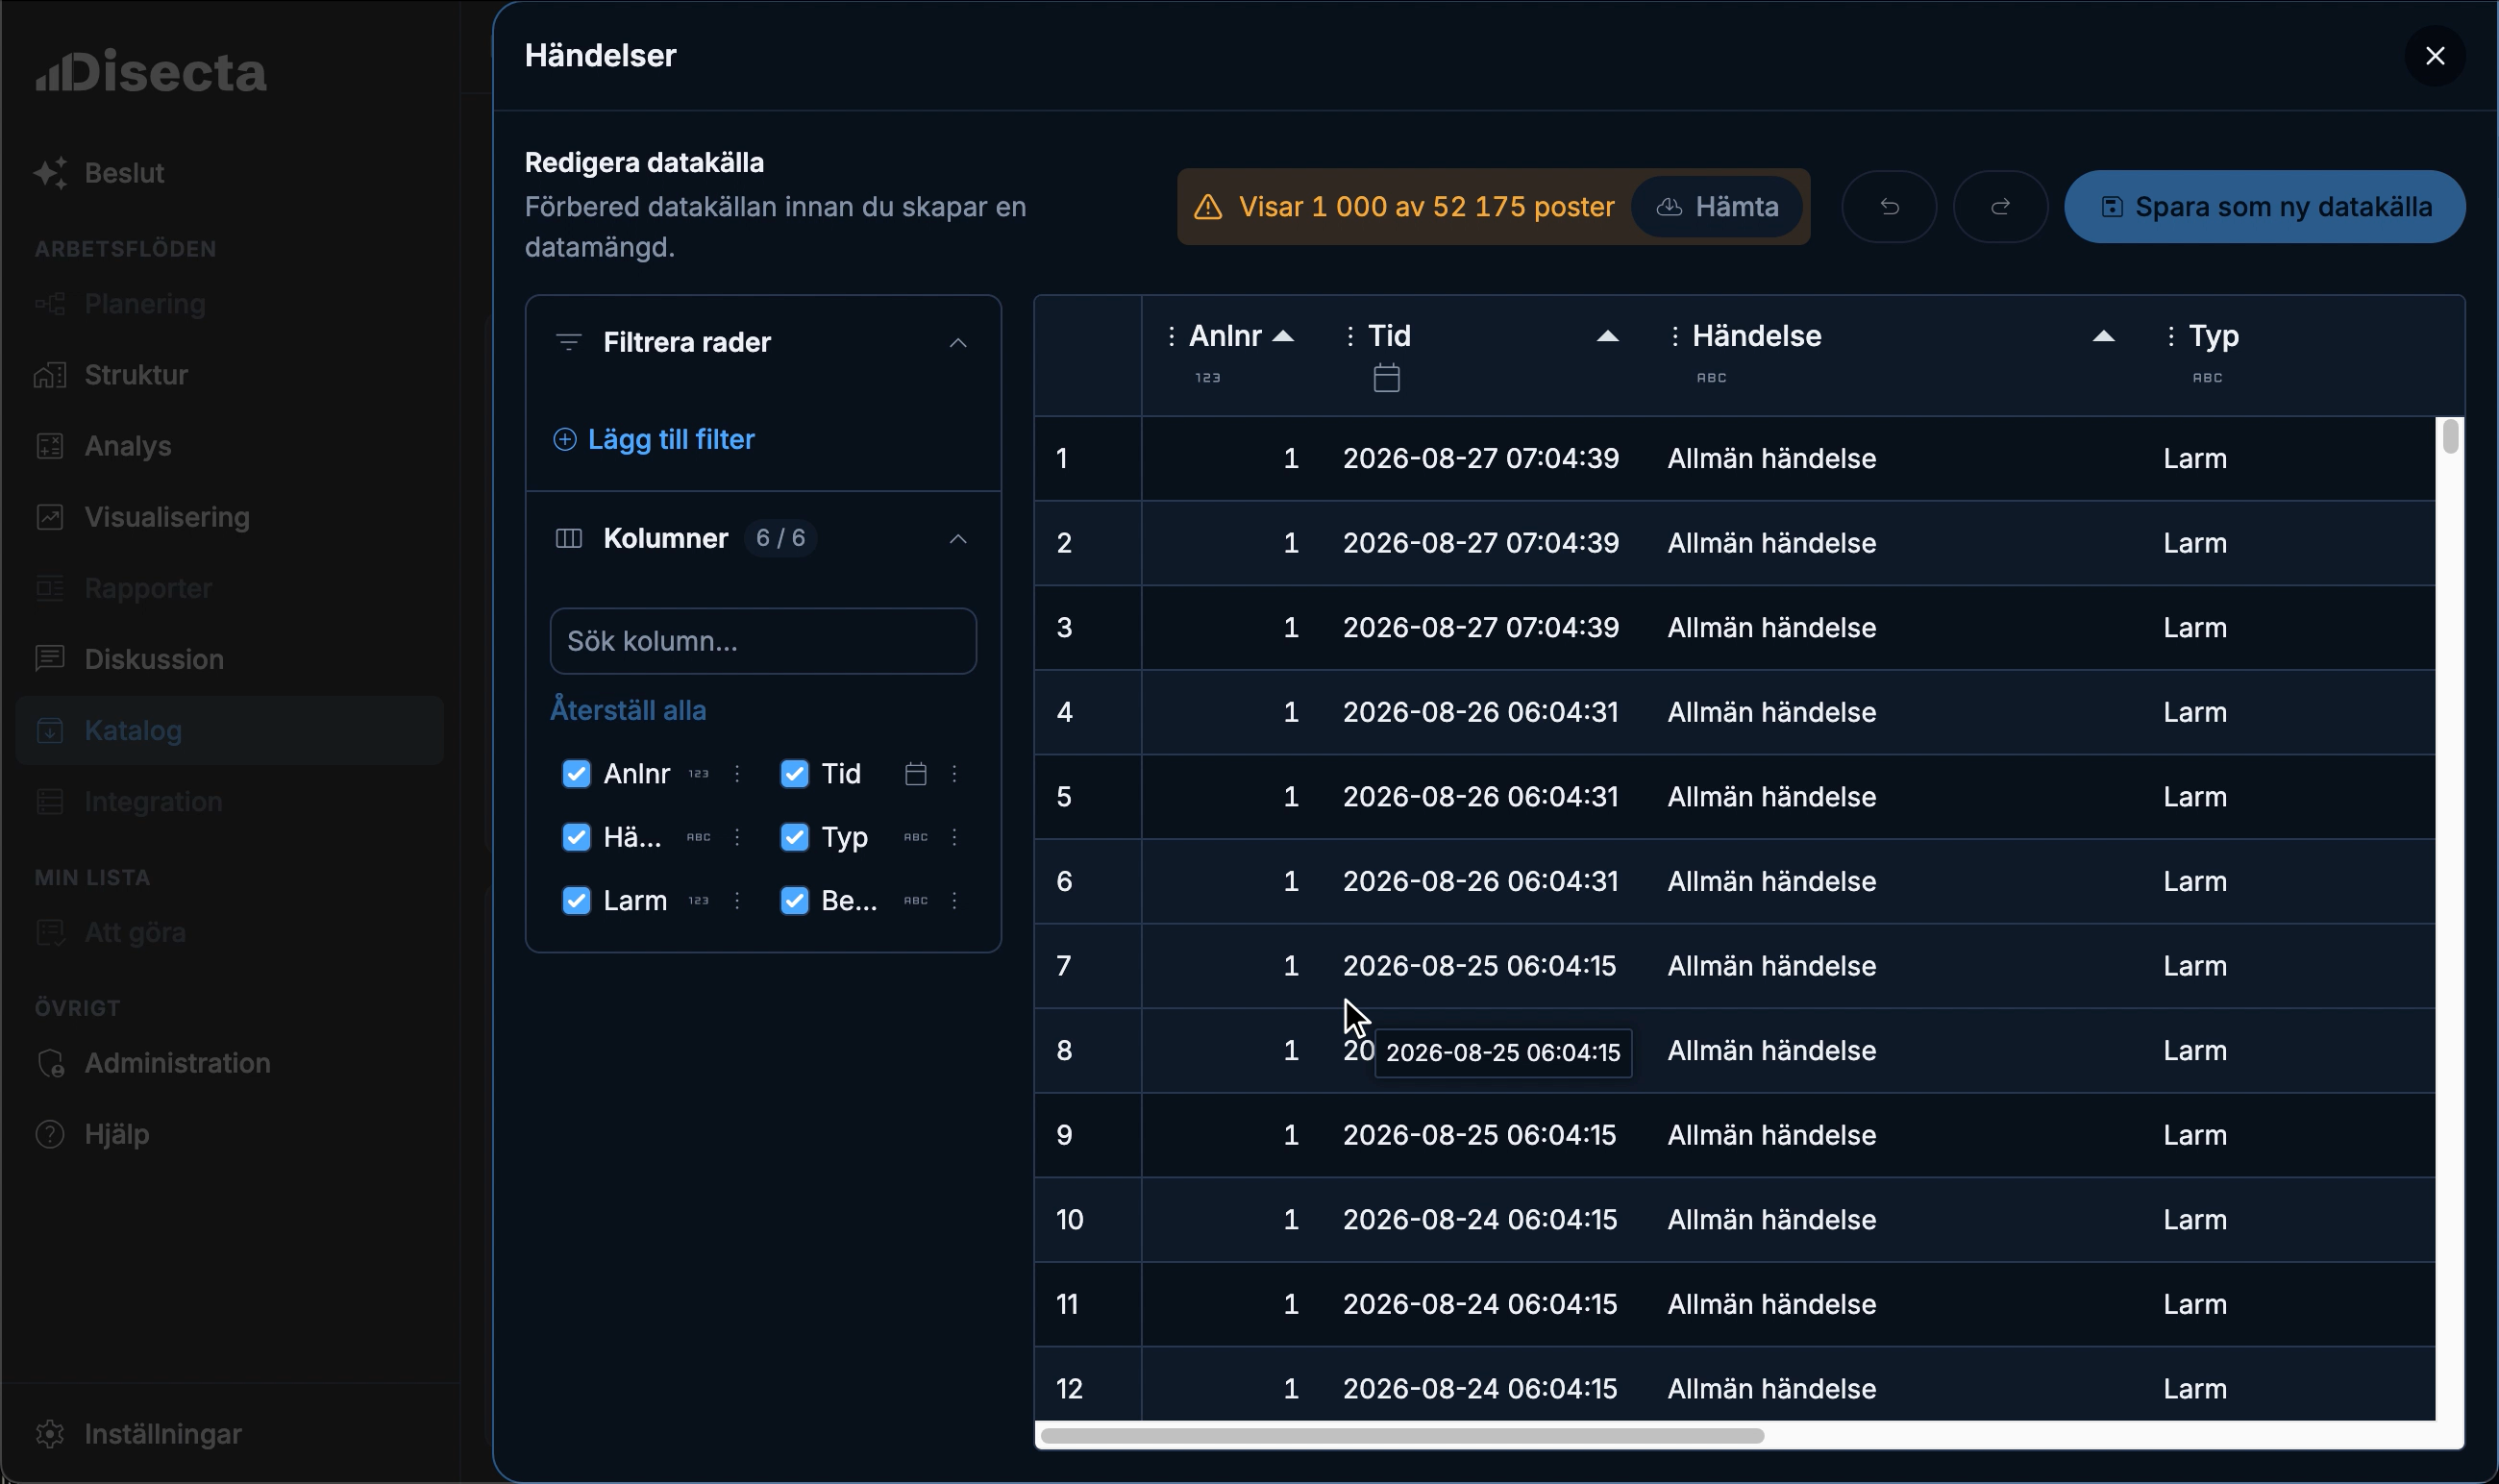Click row 4 time cell 2026-08-26 06:04:31

(1480, 712)
